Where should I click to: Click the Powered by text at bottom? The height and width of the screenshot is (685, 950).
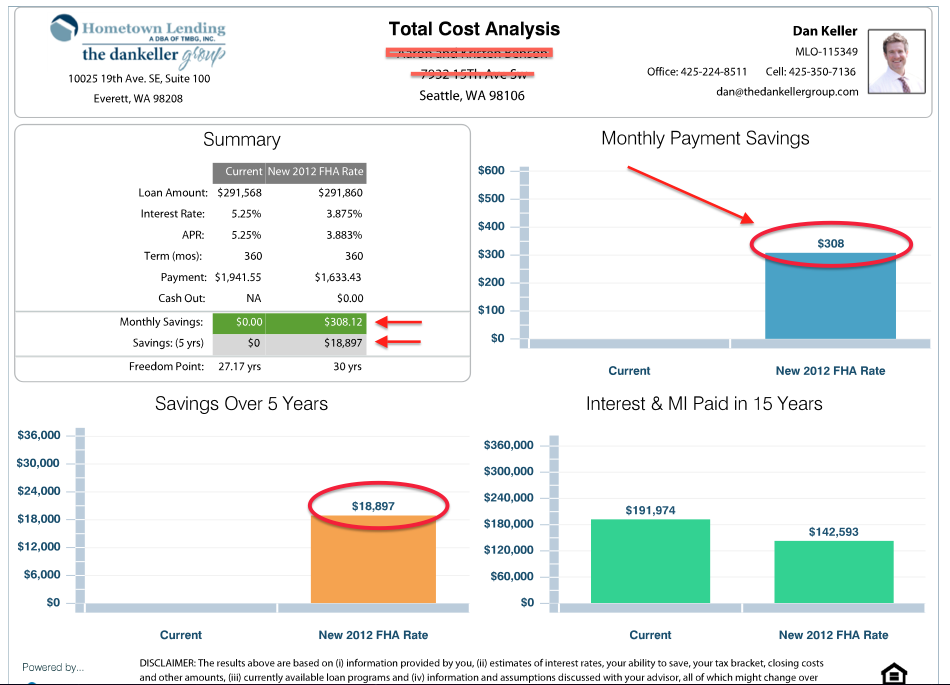coord(53,667)
